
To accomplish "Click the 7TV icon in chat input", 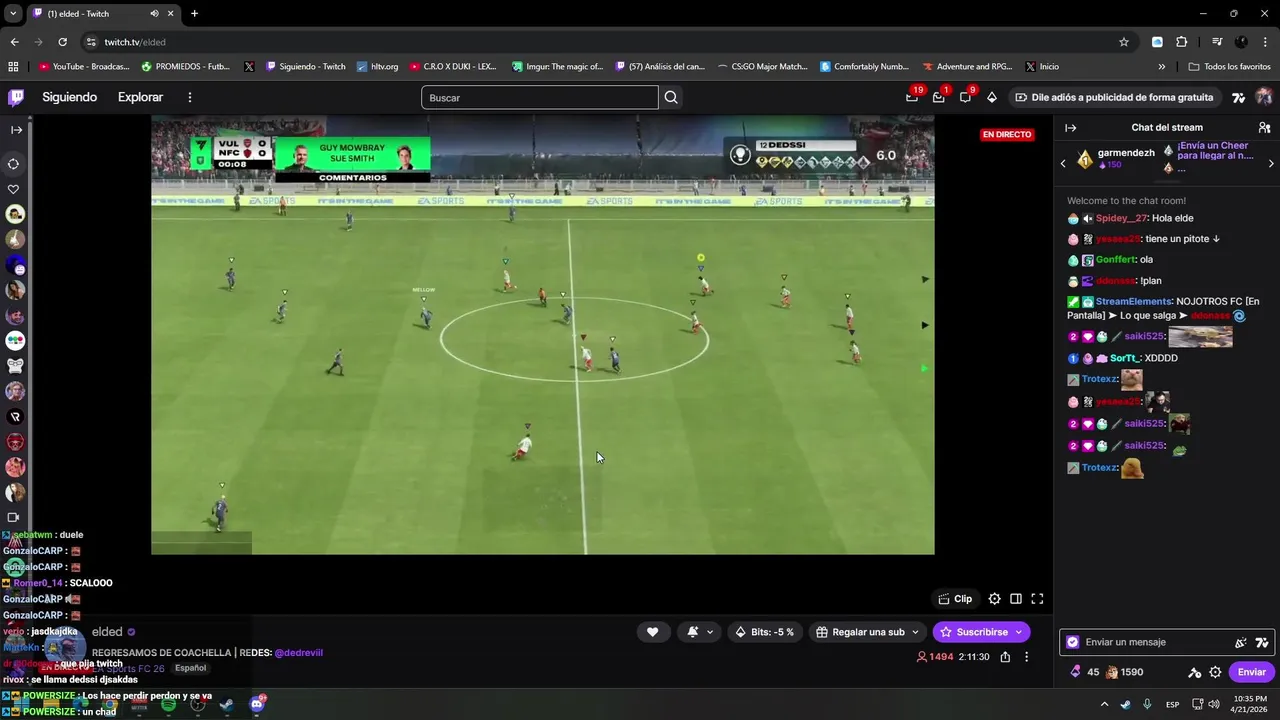I will [1262, 642].
